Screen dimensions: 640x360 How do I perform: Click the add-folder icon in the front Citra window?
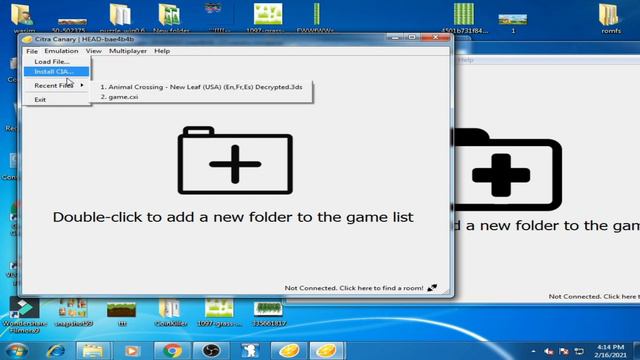pyautogui.click(x=235, y=160)
